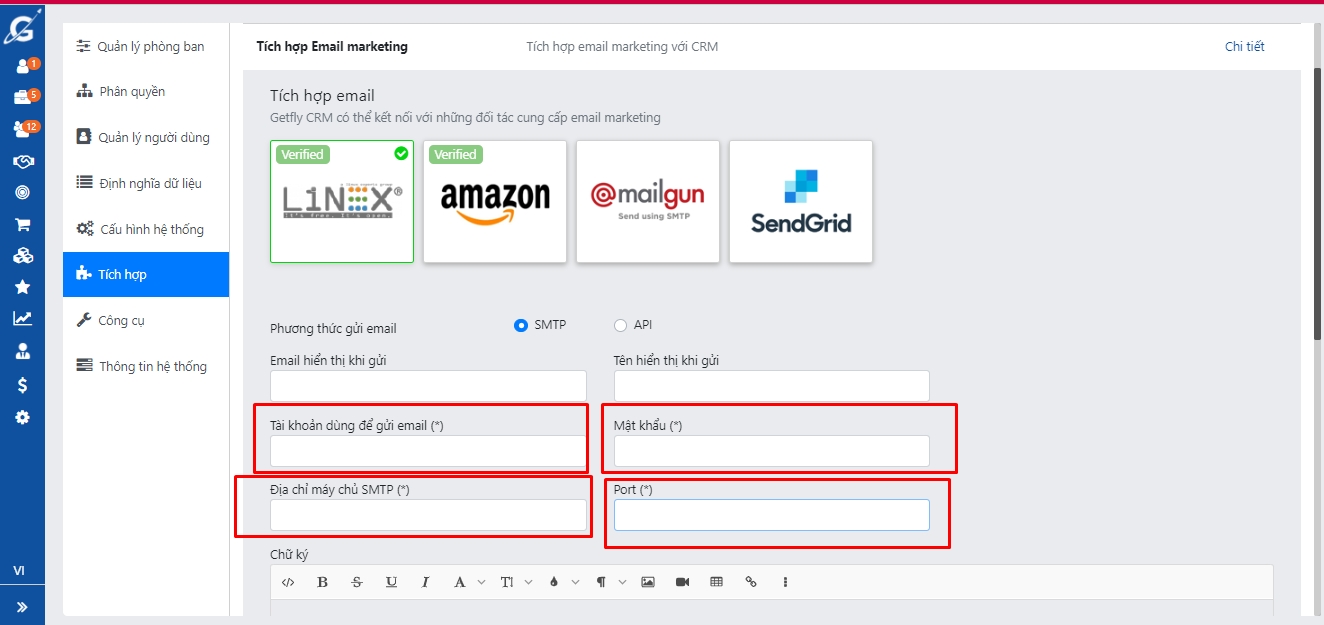Screen dimensions: 1324x625
Task: Click the shopping cart icon in sidebar
Action: (x=22, y=225)
